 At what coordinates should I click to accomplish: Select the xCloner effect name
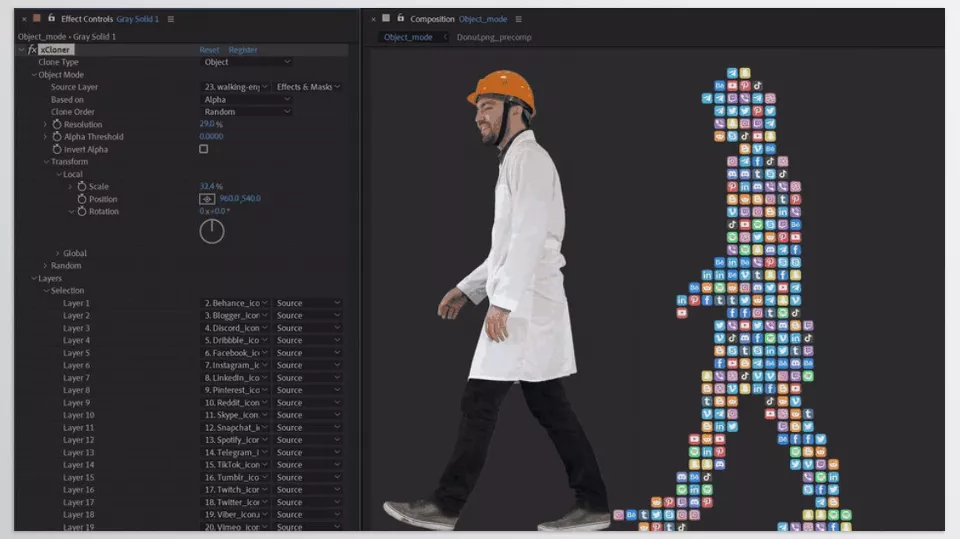55,50
